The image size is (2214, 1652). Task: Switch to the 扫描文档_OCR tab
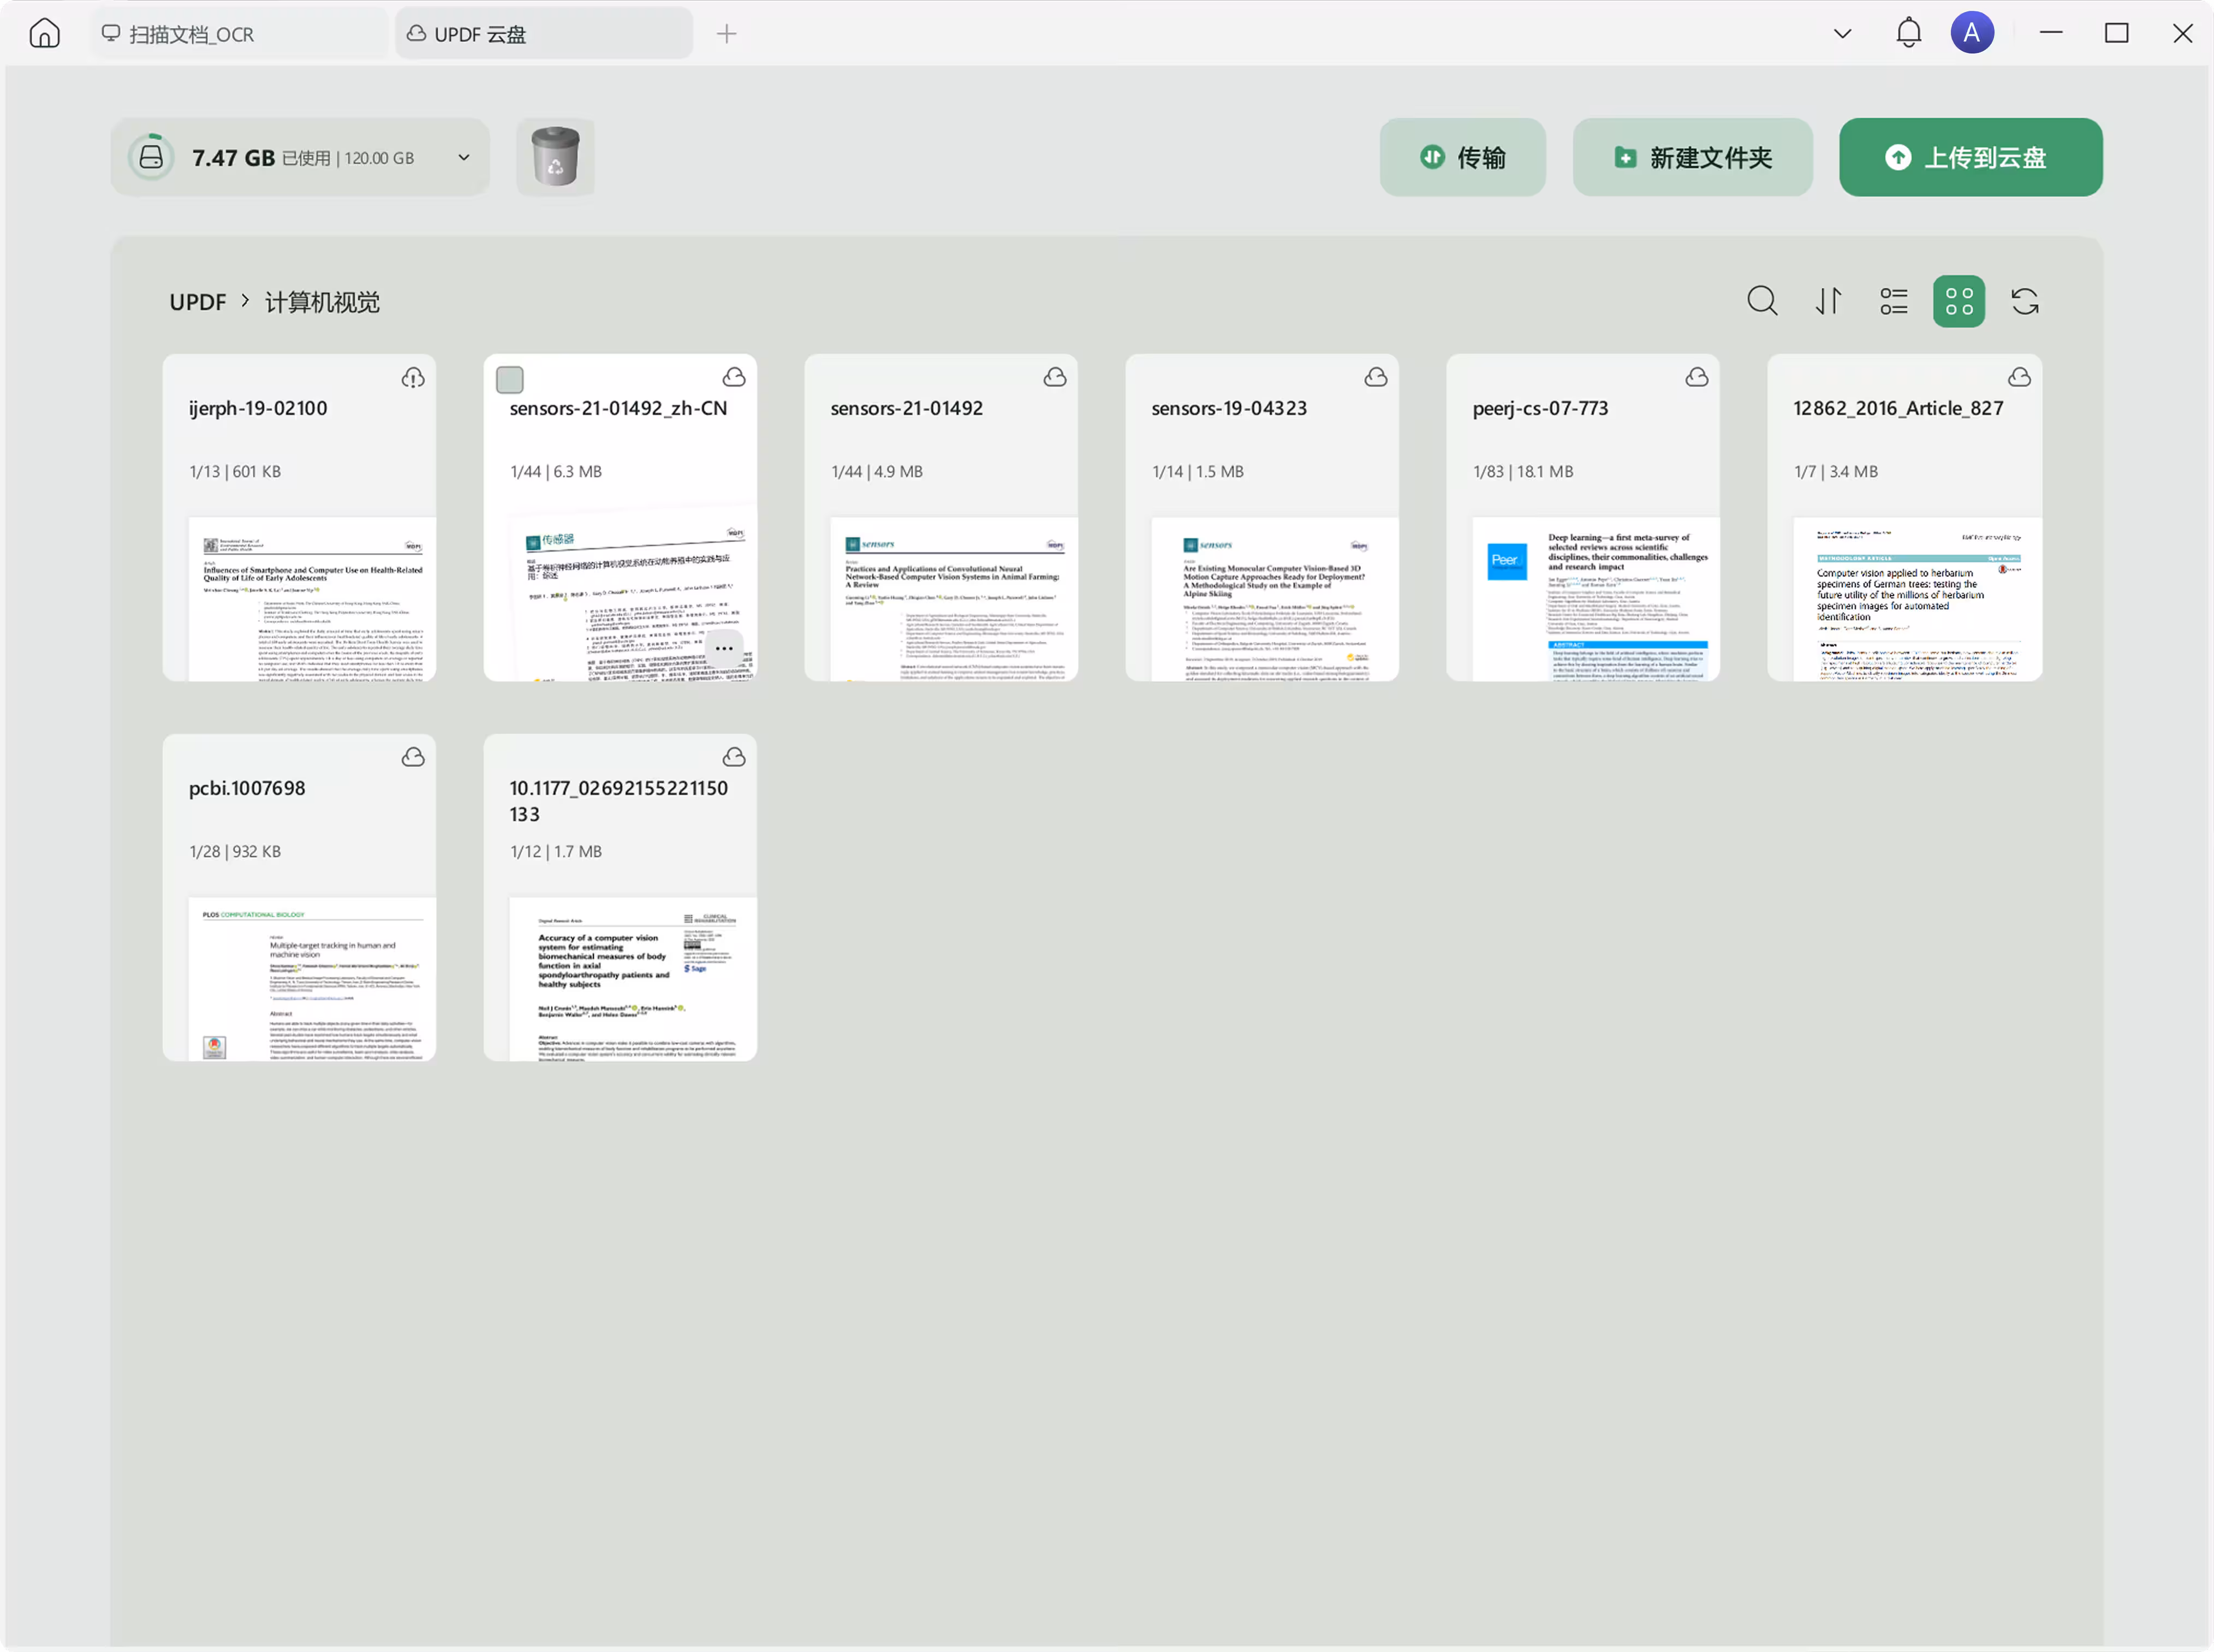click(190, 34)
